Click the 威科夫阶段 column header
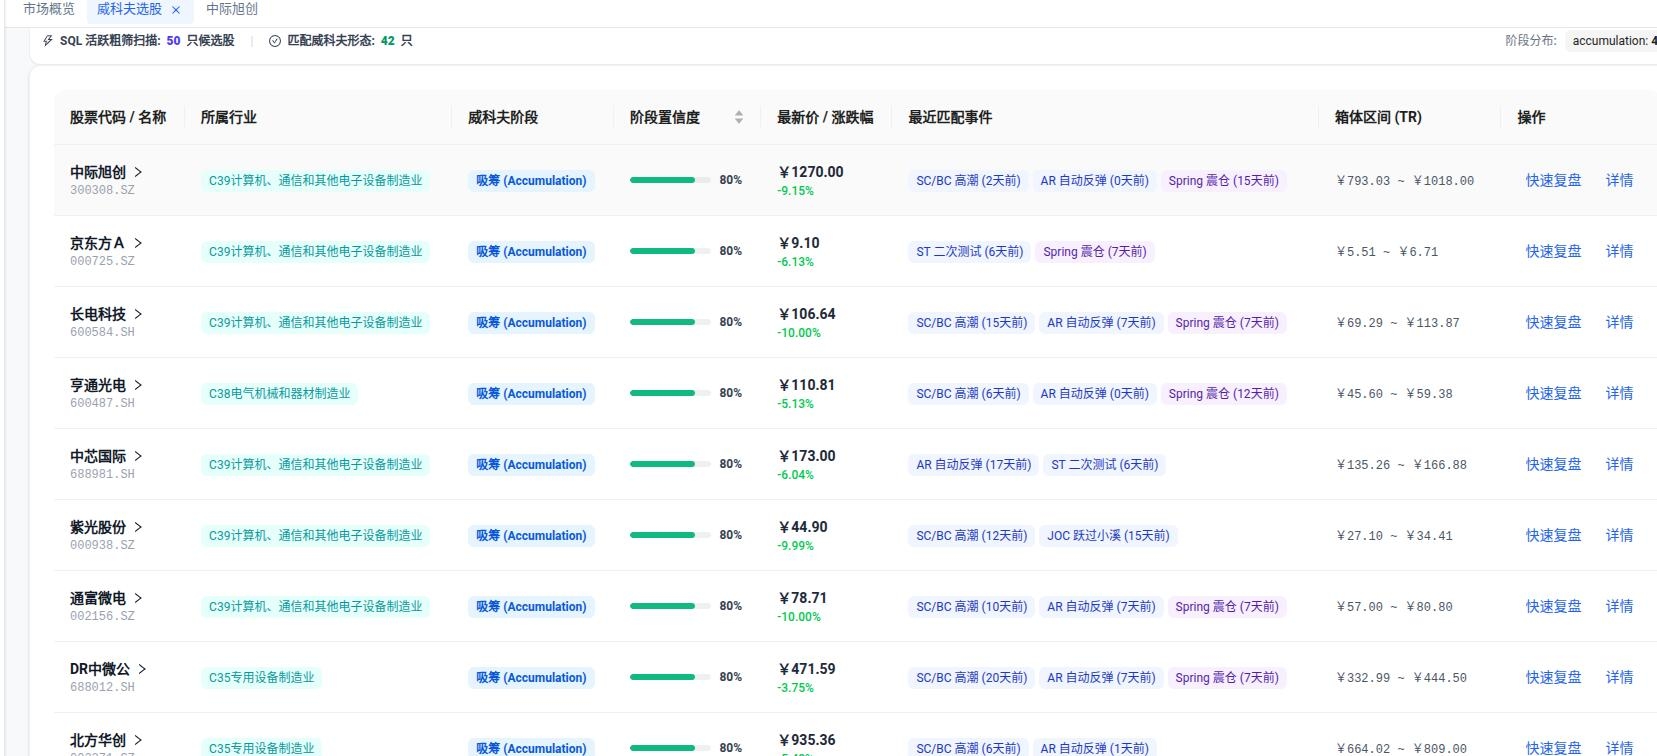1657x756 pixels. click(503, 117)
